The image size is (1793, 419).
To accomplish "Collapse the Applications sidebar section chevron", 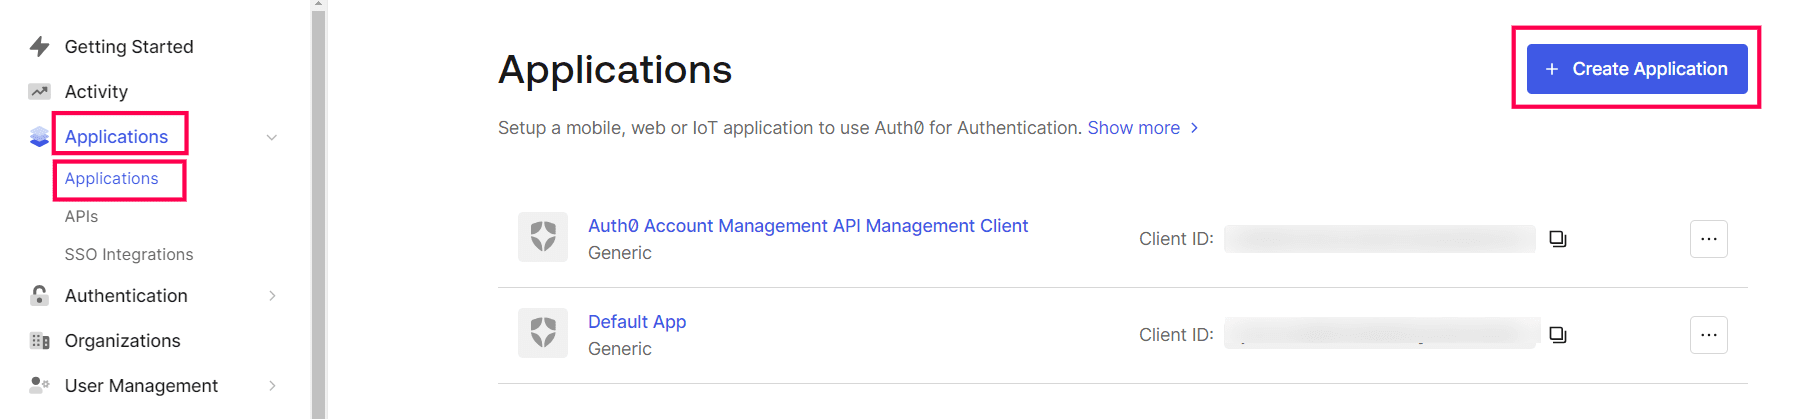I will (x=272, y=137).
